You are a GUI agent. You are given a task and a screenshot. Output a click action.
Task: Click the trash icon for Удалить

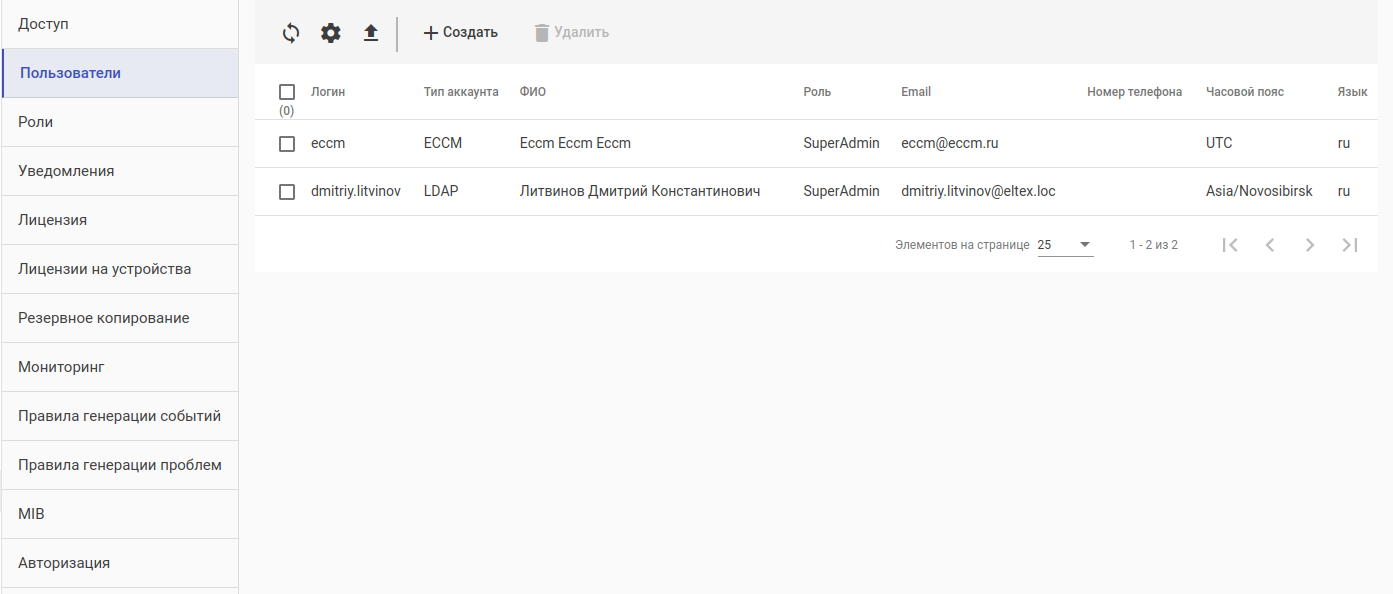tap(542, 33)
